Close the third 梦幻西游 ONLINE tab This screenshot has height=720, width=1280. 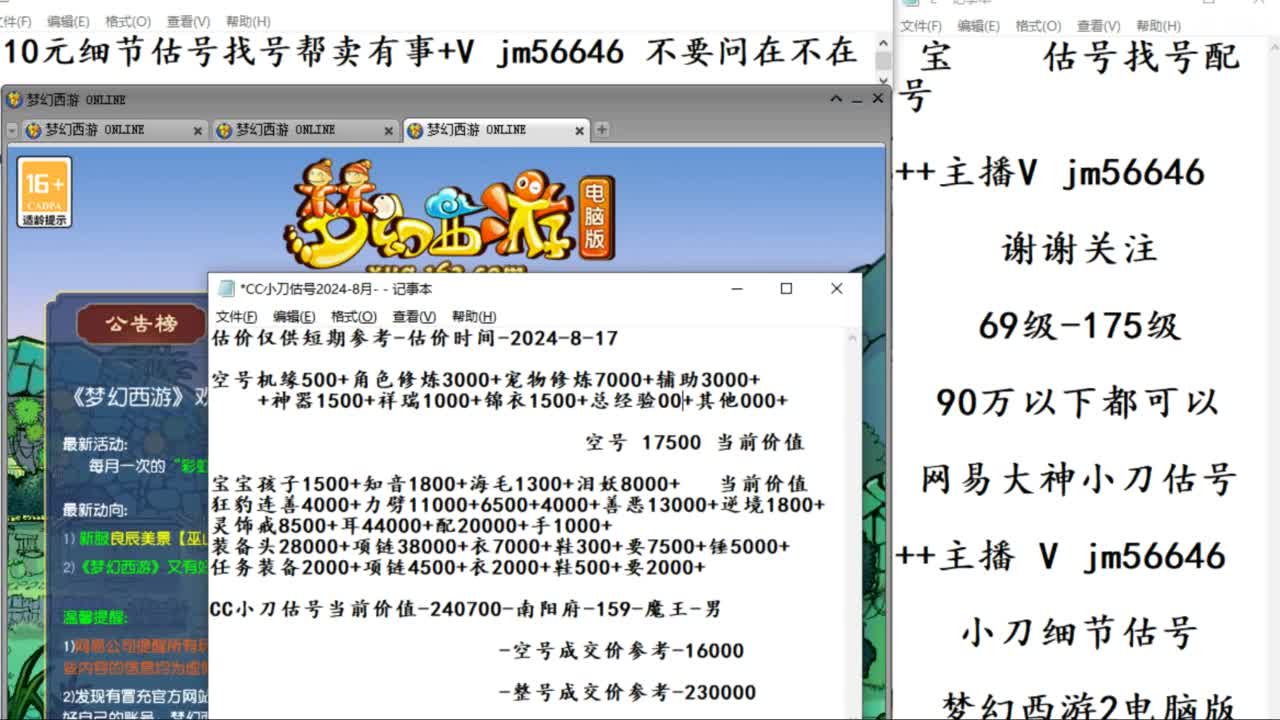[579, 131]
